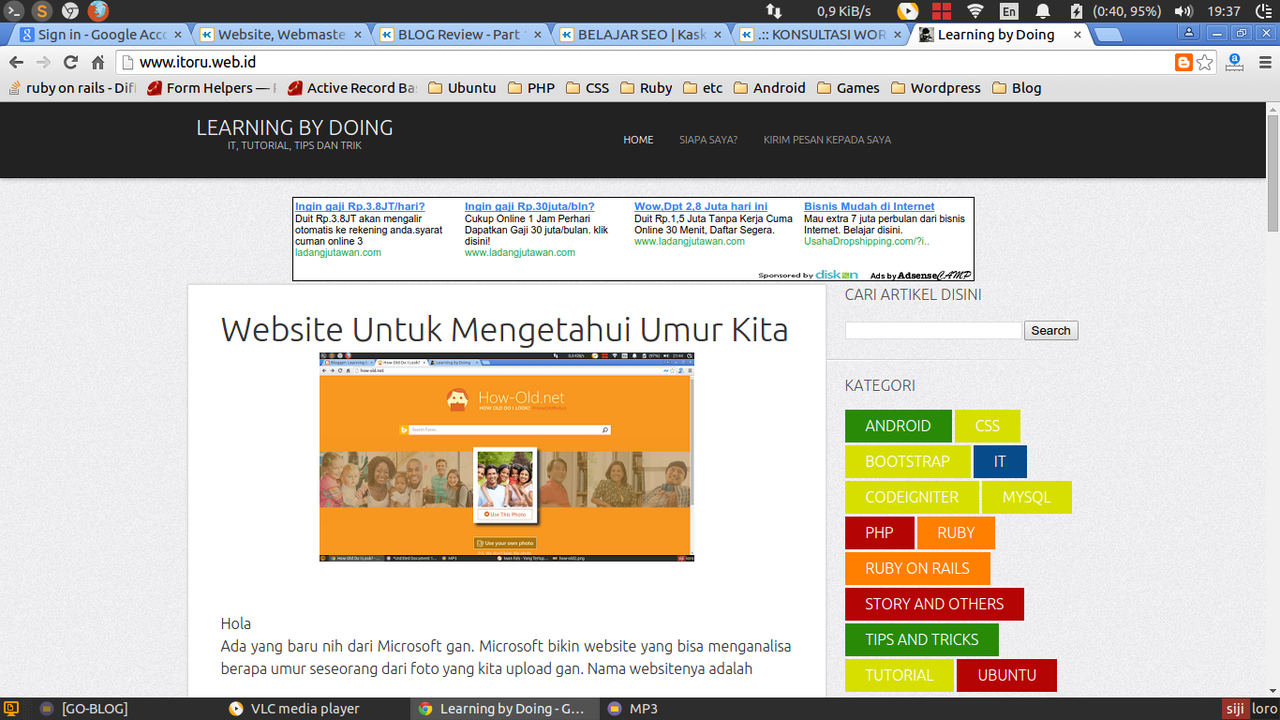The height and width of the screenshot is (720, 1280).
Task: Open the VLC orange tray icon
Action: point(907,11)
